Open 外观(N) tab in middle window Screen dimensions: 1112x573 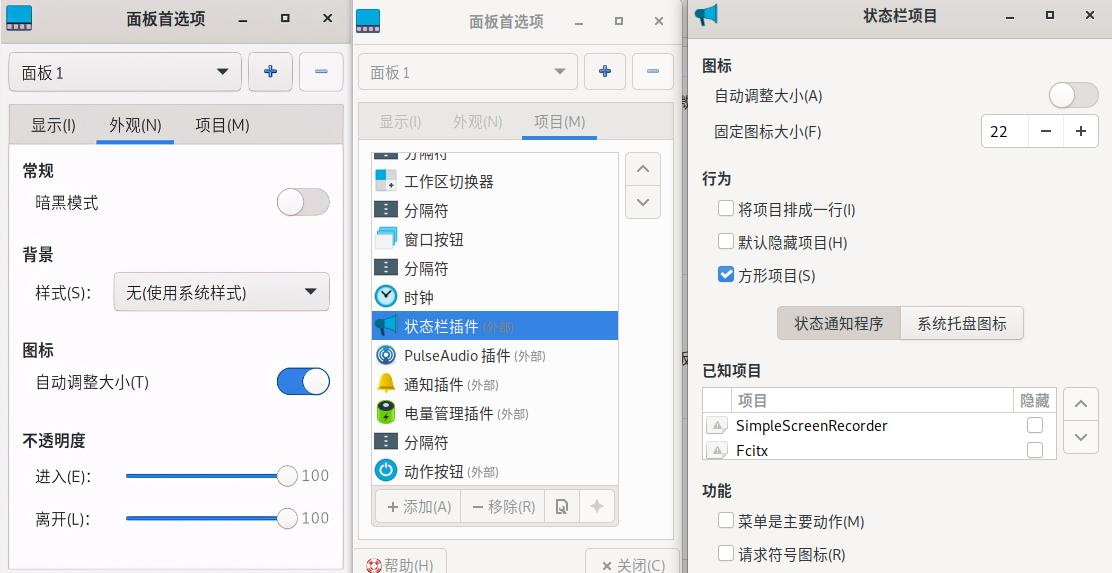click(477, 122)
